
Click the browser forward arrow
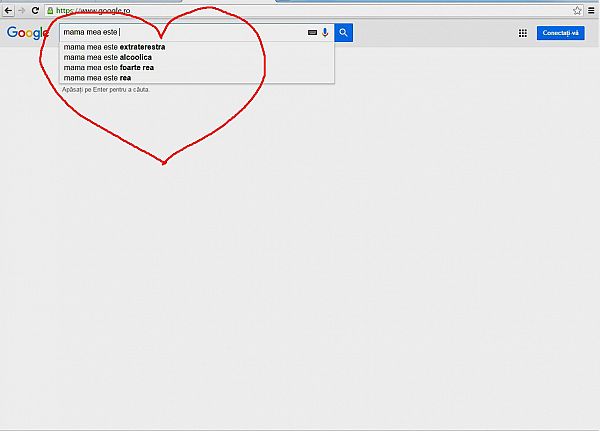(21, 10)
